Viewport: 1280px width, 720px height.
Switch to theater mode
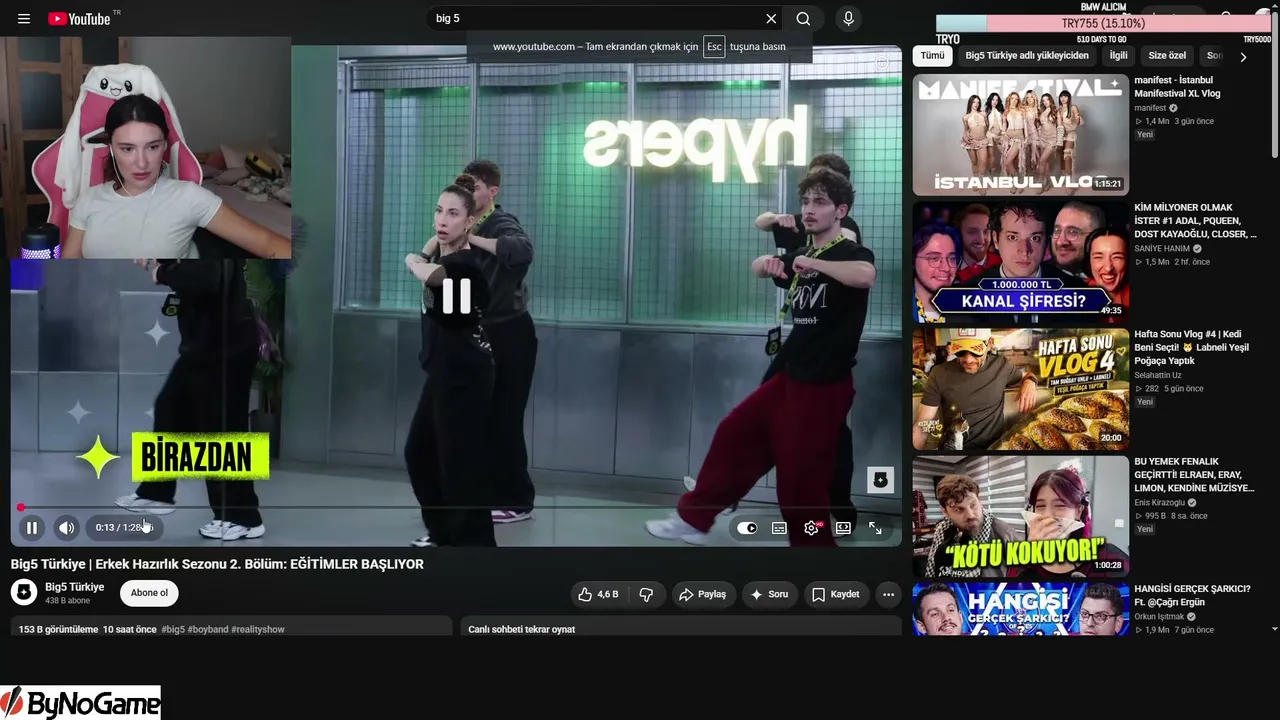pos(843,528)
